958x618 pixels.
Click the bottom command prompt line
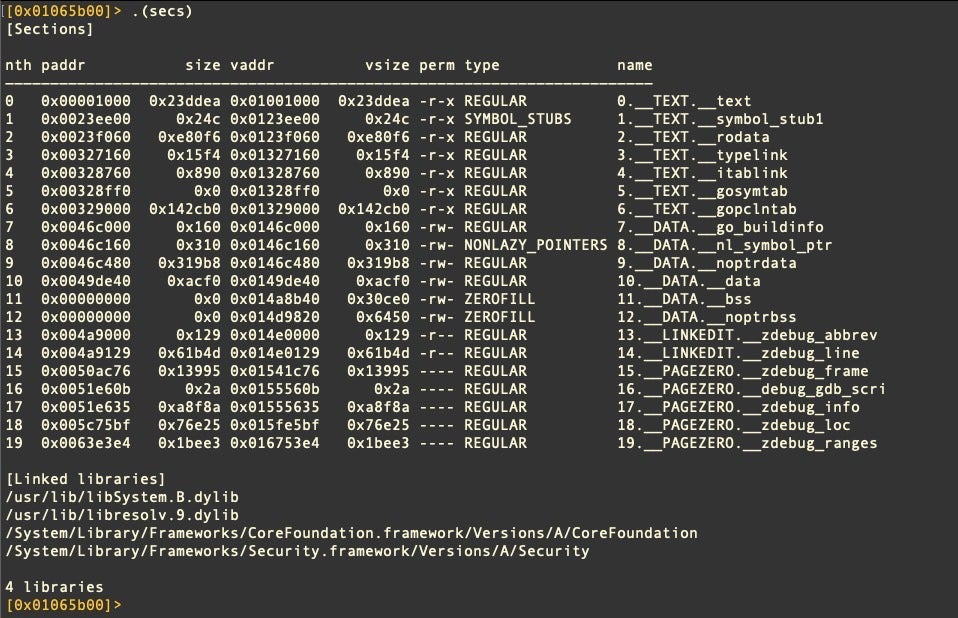66,605
